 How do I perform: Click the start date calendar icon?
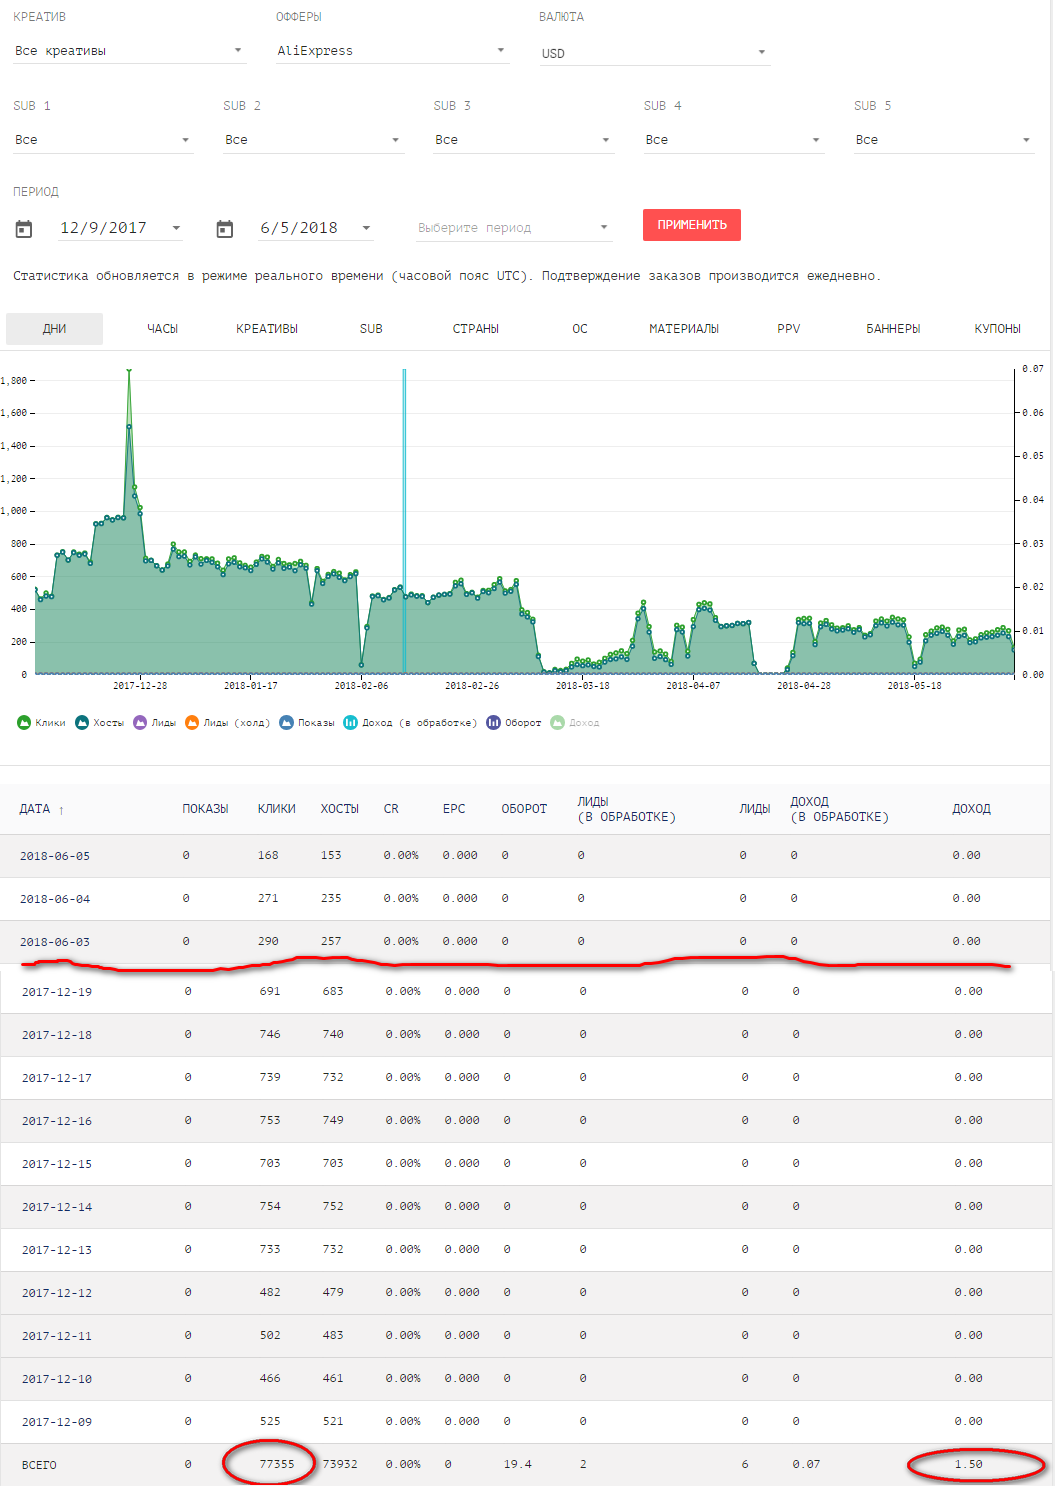(24, 229)
